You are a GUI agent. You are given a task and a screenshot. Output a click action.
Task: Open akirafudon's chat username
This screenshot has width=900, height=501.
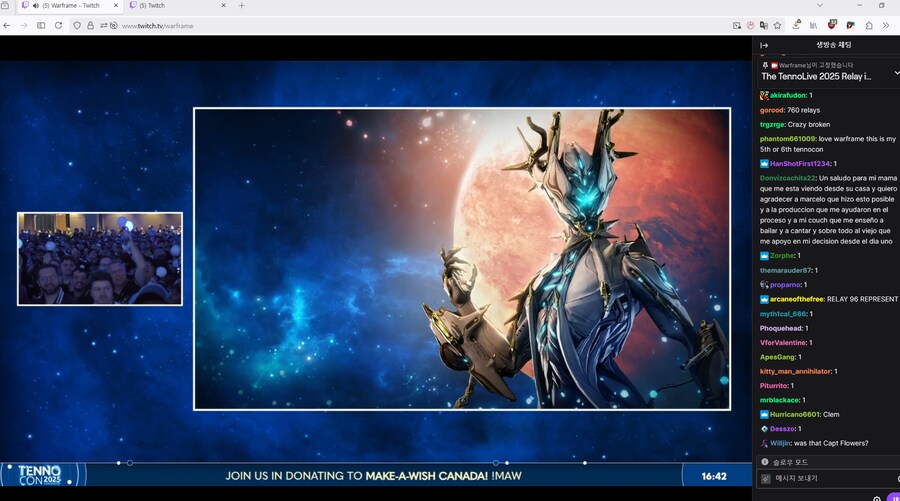click(x=788, y=95)
